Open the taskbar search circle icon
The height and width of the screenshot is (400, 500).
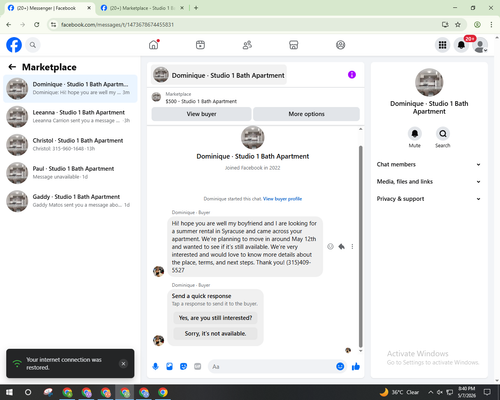click(x=28, y=392)
